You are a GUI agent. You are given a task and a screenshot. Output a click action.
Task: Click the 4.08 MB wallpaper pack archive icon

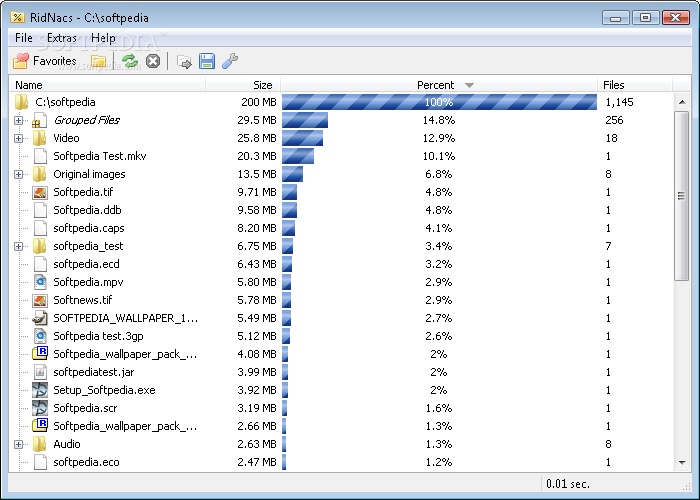click(40, 354)
